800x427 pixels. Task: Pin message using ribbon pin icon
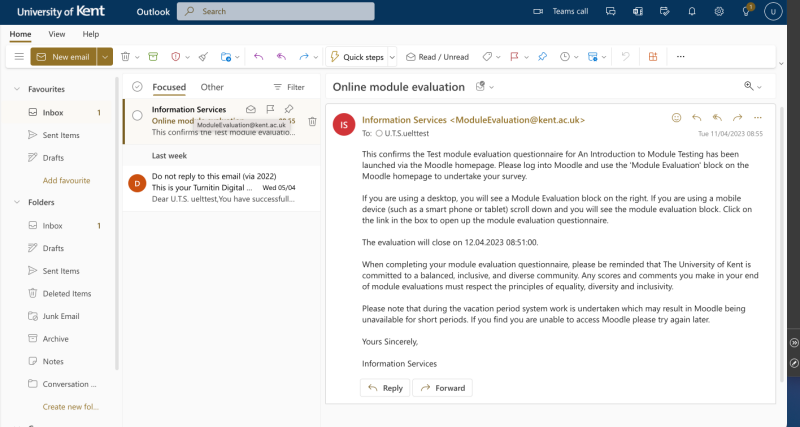click(x=542, y=57)
